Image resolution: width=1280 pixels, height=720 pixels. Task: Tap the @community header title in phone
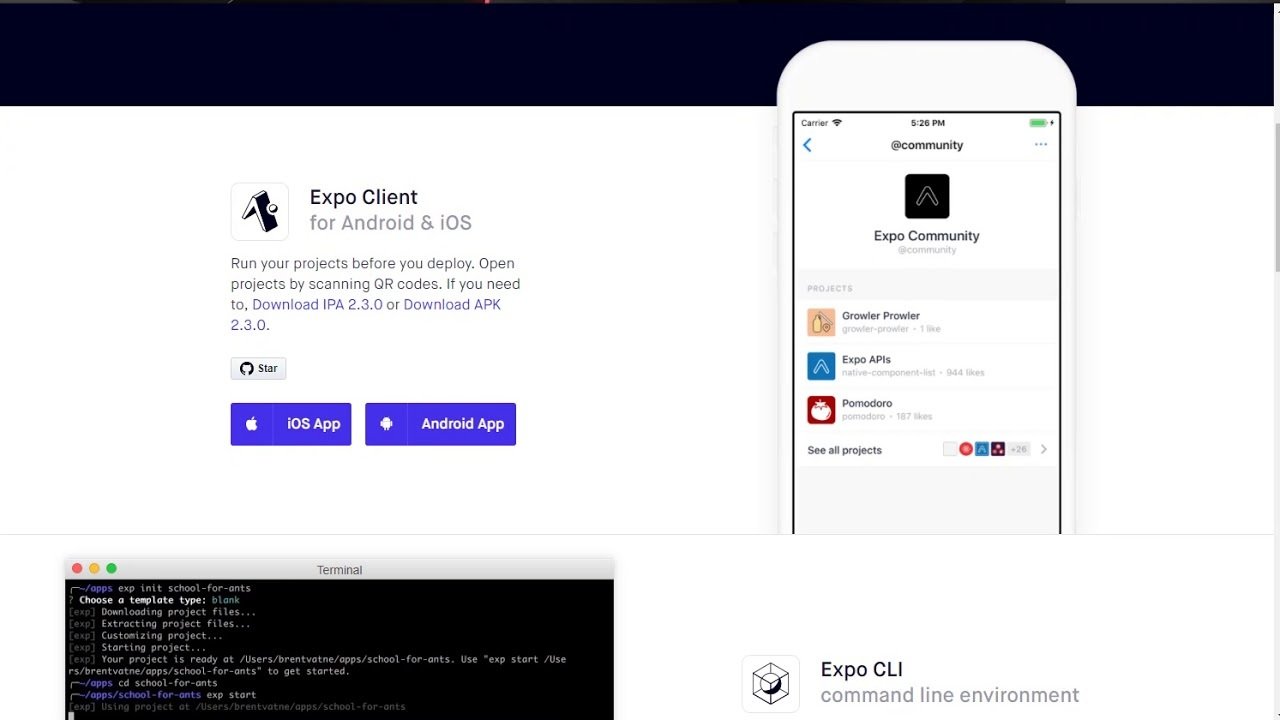tap(927, 145)
